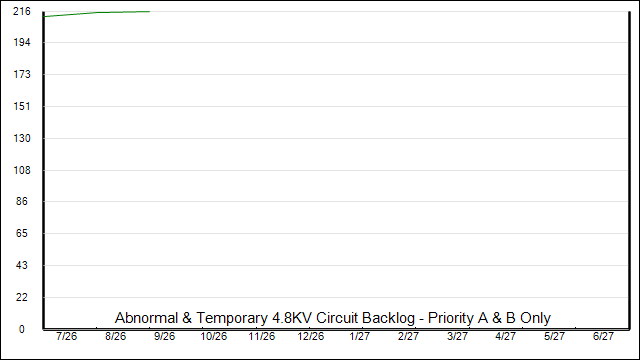Screen dimensions: 640x360
Task: Click the 8/26 x-axis date label
Action: (116, 336)
